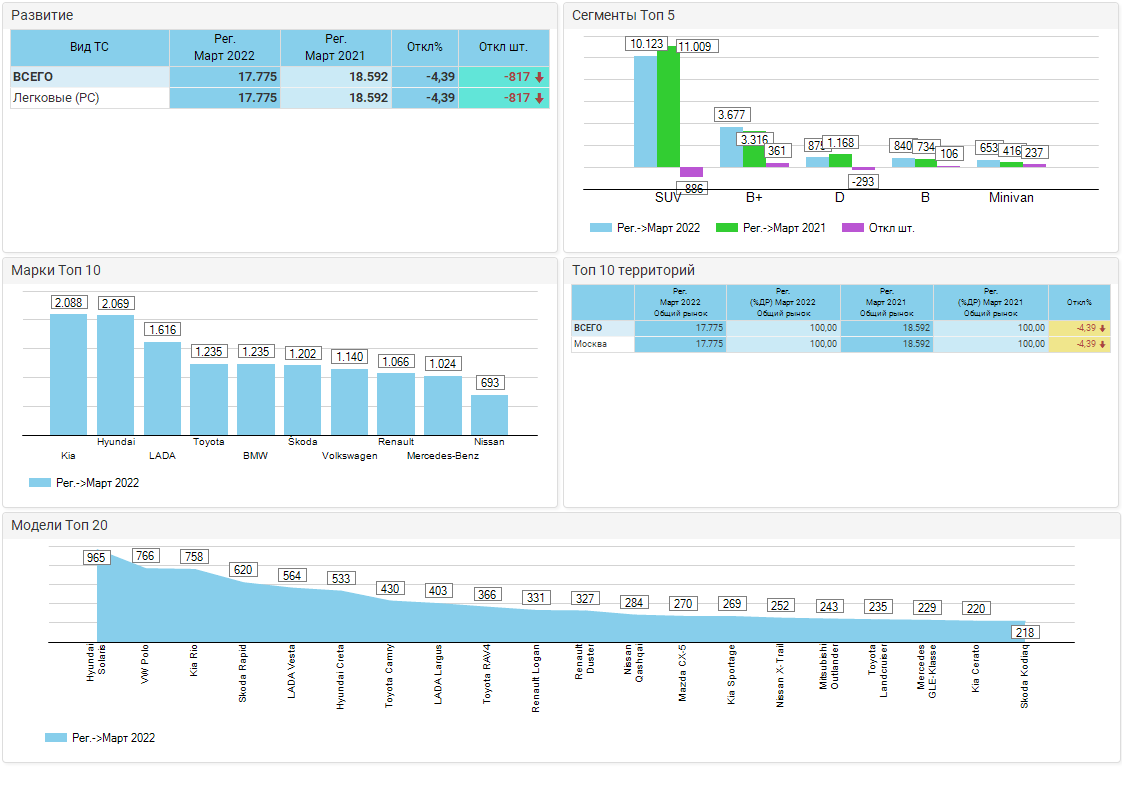Sort by the Вид ТС column header
The height and width of the screenshot is (793, 1122).
pyautogui.click(x=90, y=47)
